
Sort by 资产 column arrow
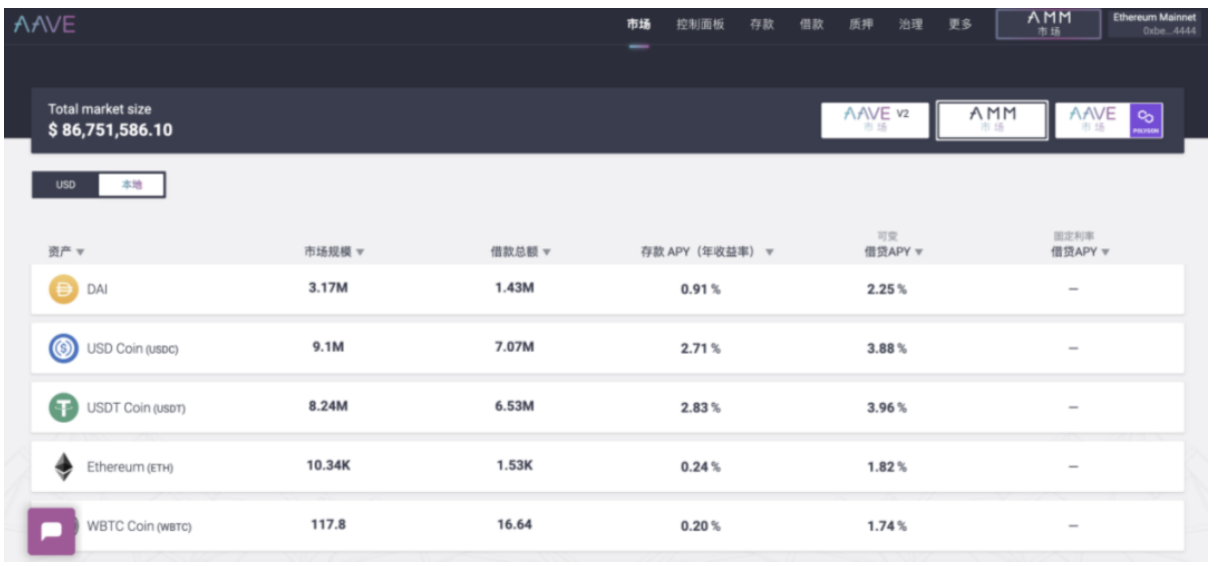[x=80, y=252]
